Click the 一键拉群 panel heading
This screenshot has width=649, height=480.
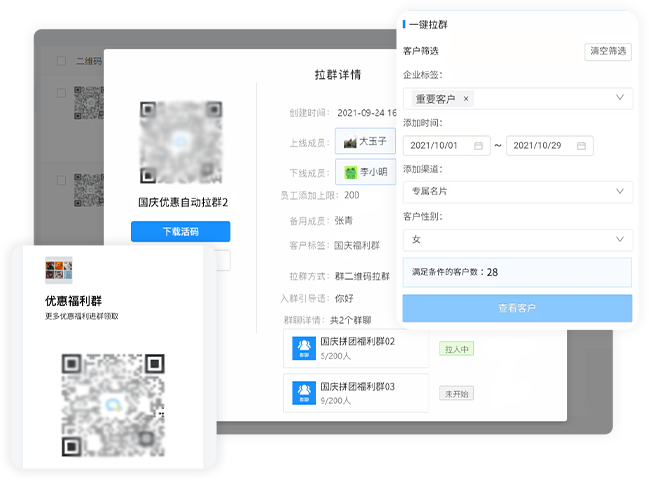428,25
